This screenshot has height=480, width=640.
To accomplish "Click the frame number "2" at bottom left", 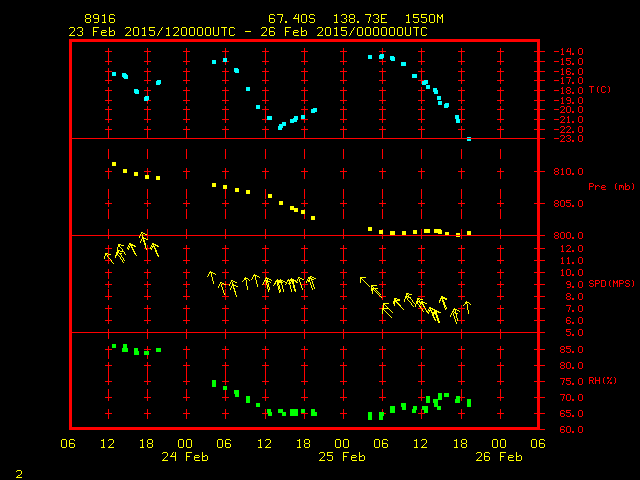I will [19, 474].
